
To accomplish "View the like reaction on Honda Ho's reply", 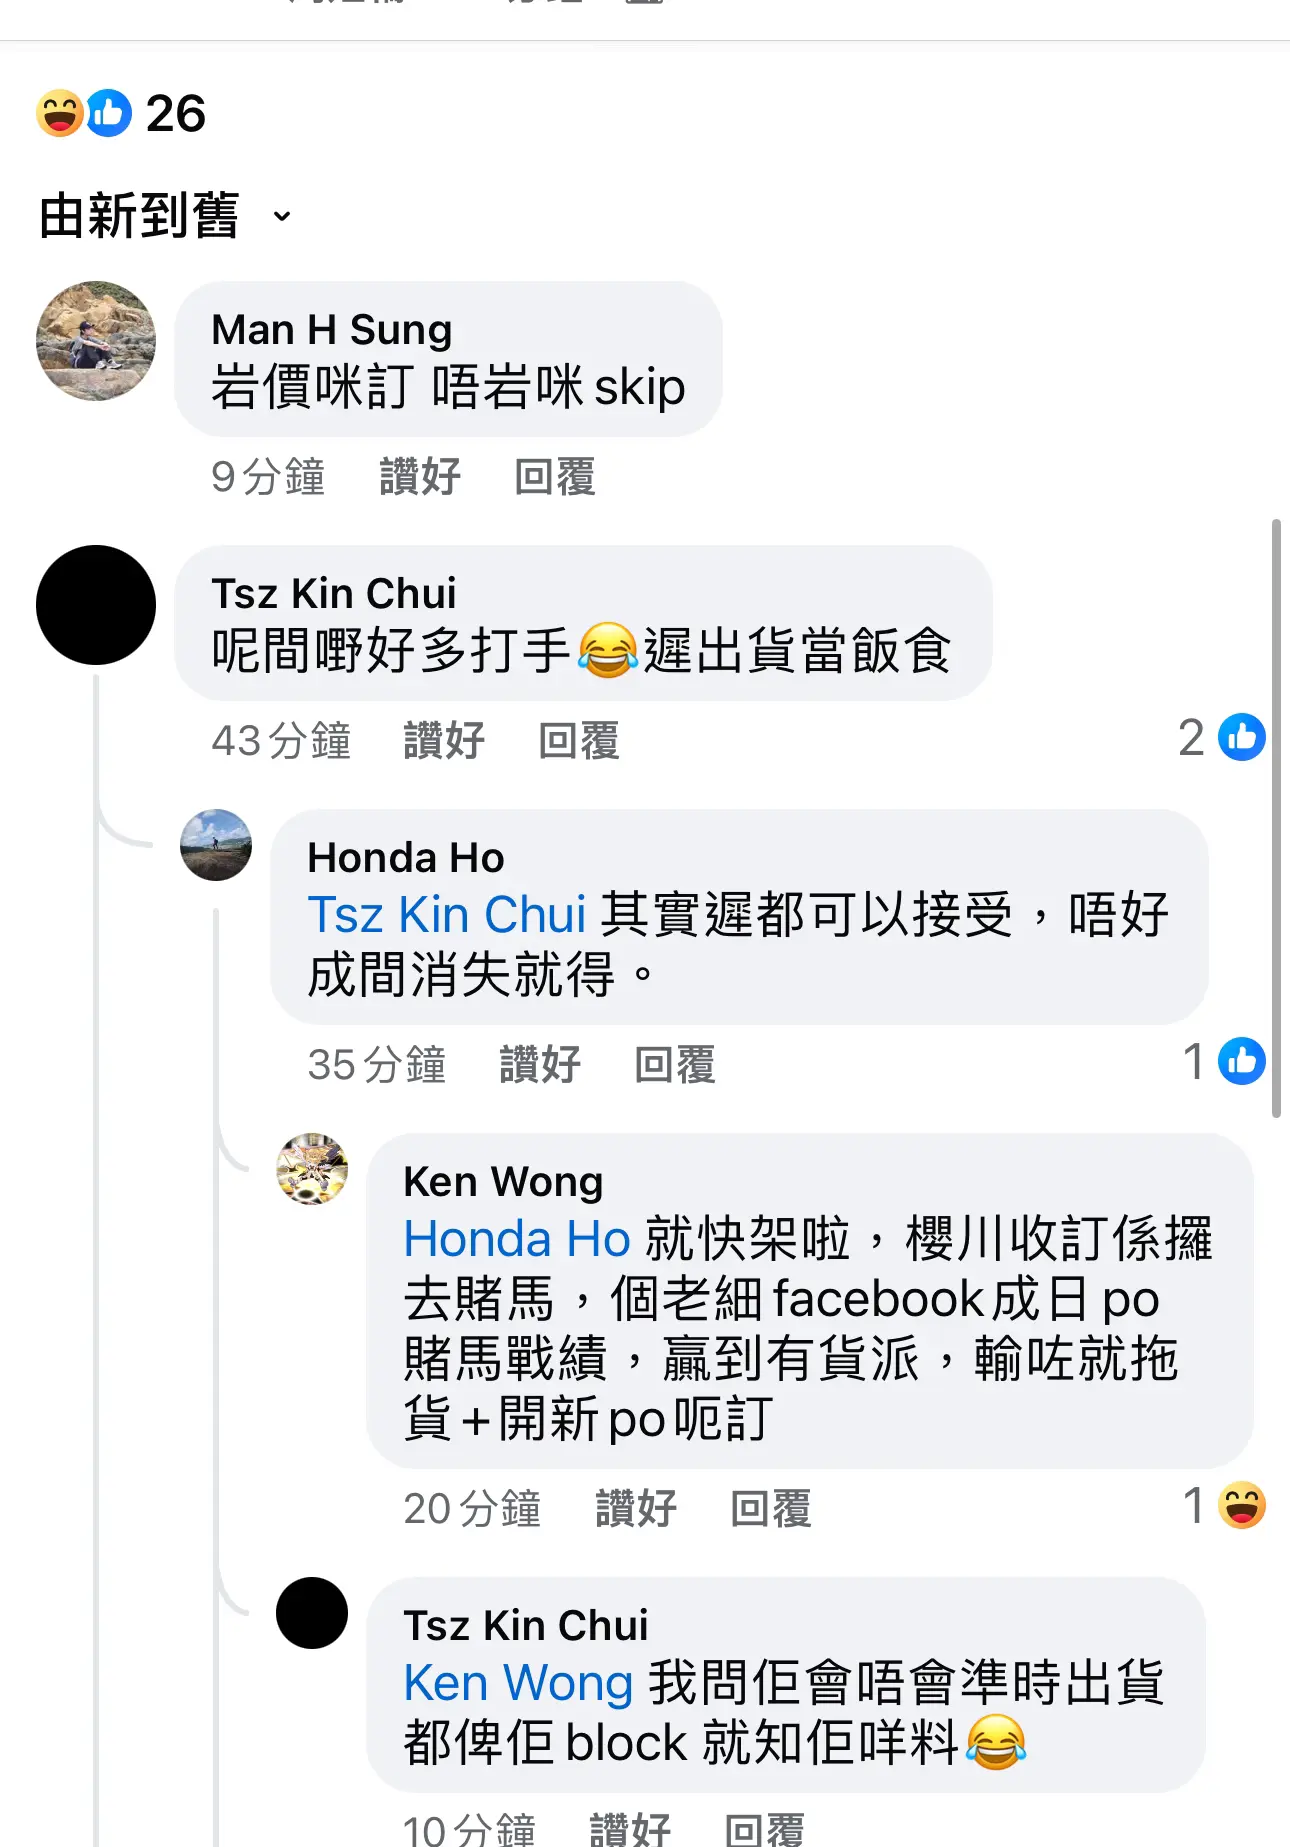I will tap(1224, 1062).
